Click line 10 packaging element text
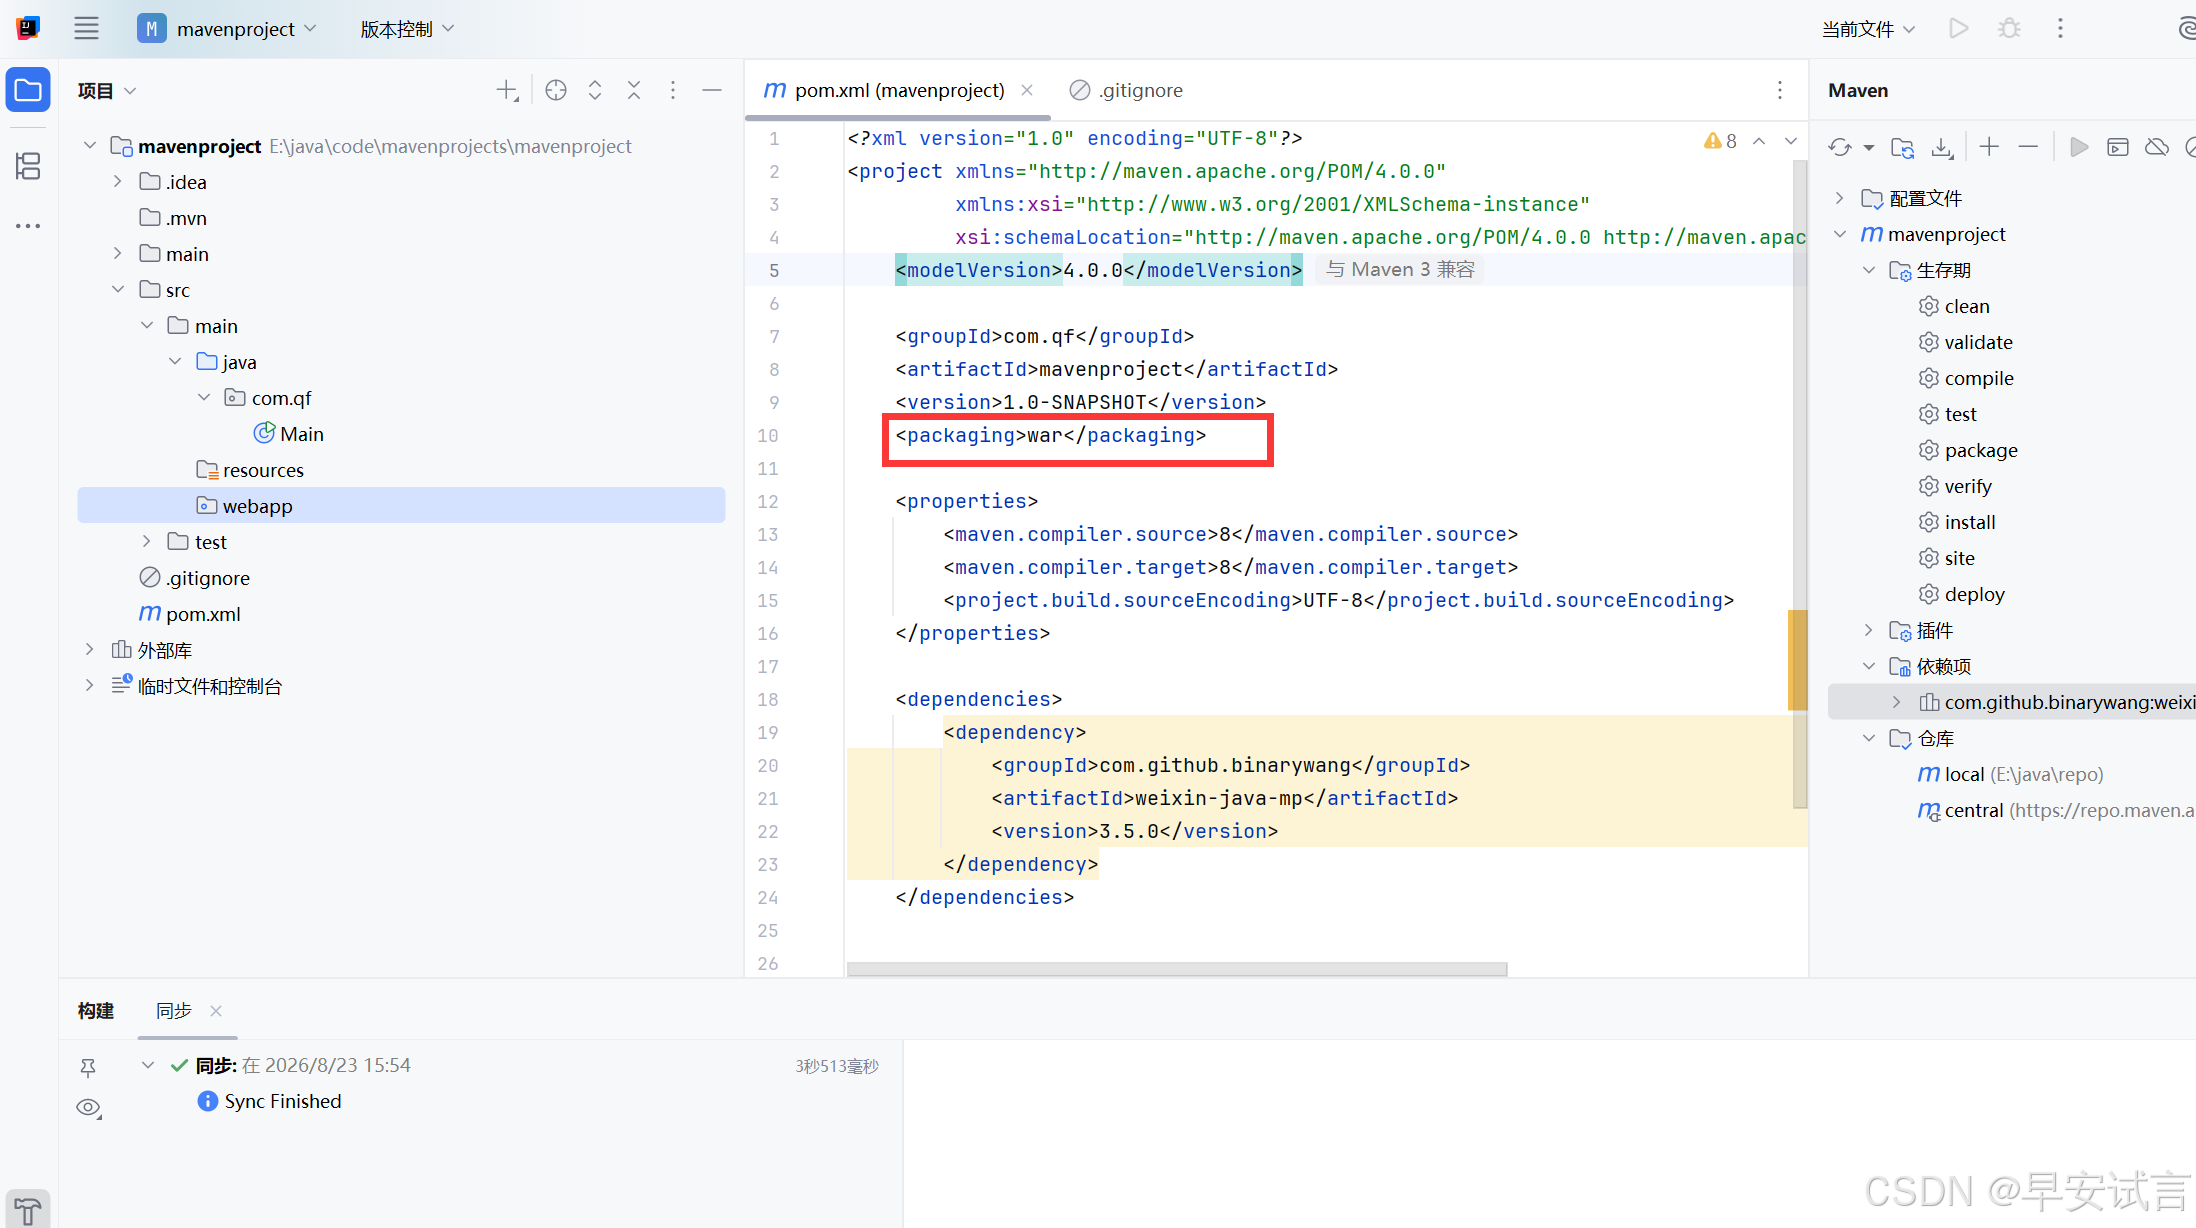This screenshot has width=2196, height=1228. (x=1050, y=435)
